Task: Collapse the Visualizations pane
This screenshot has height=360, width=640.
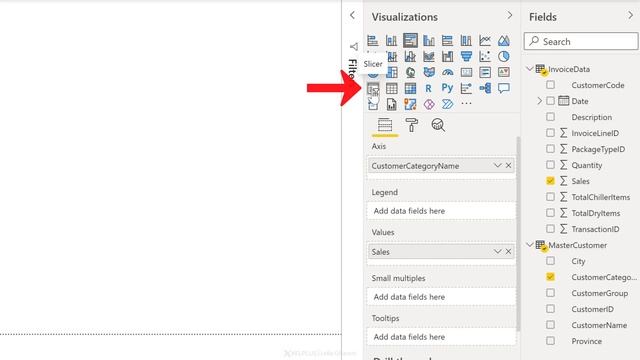Action: (x=509, y=16)
